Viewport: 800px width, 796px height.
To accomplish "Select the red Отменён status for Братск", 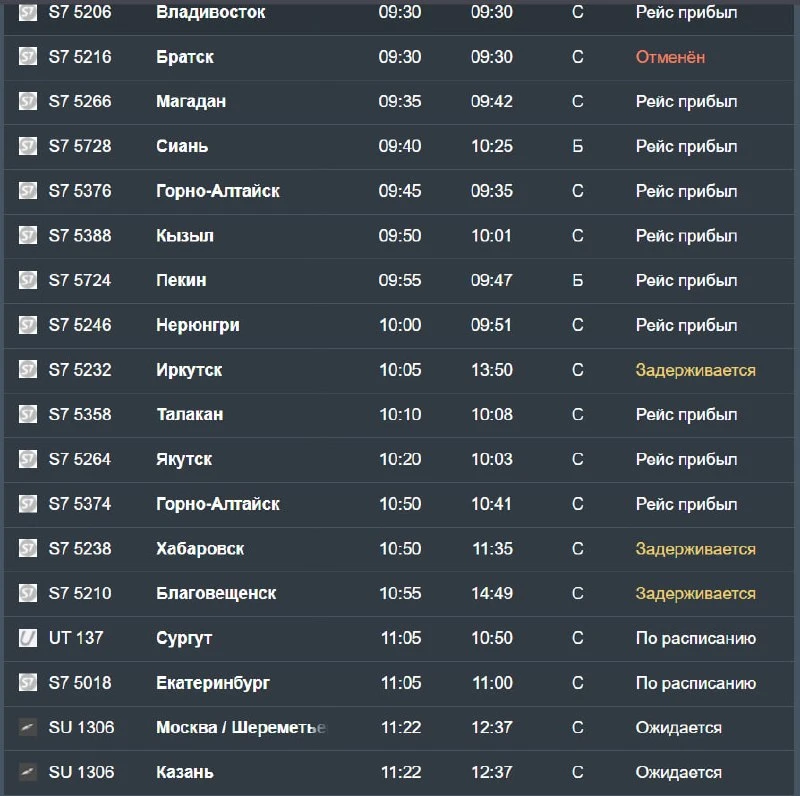I will 670,57.
